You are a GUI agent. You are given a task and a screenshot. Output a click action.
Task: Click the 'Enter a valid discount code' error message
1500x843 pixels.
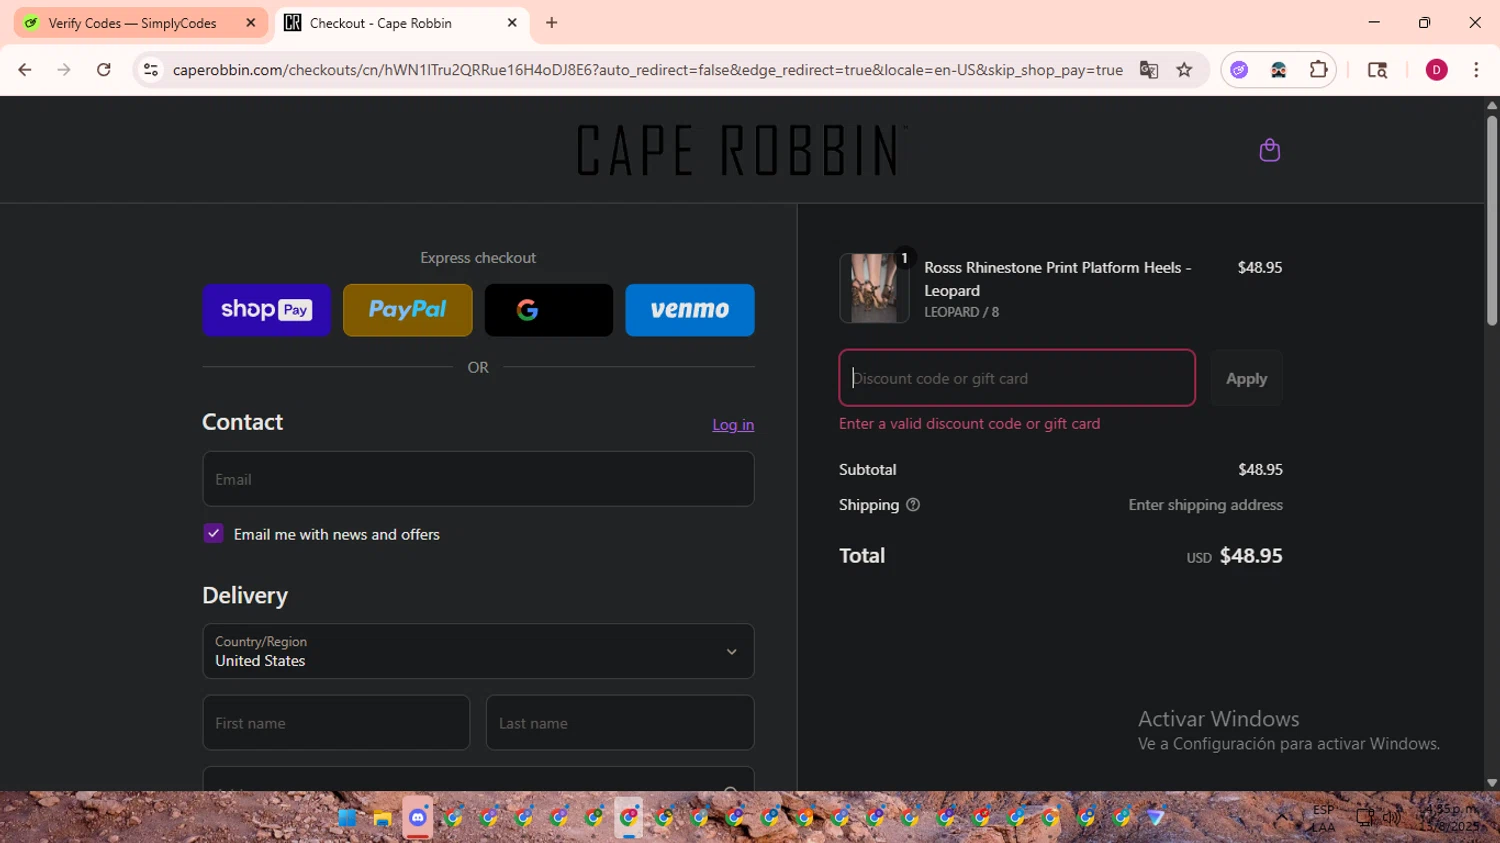pyautogui.click(x=969, y=424)
